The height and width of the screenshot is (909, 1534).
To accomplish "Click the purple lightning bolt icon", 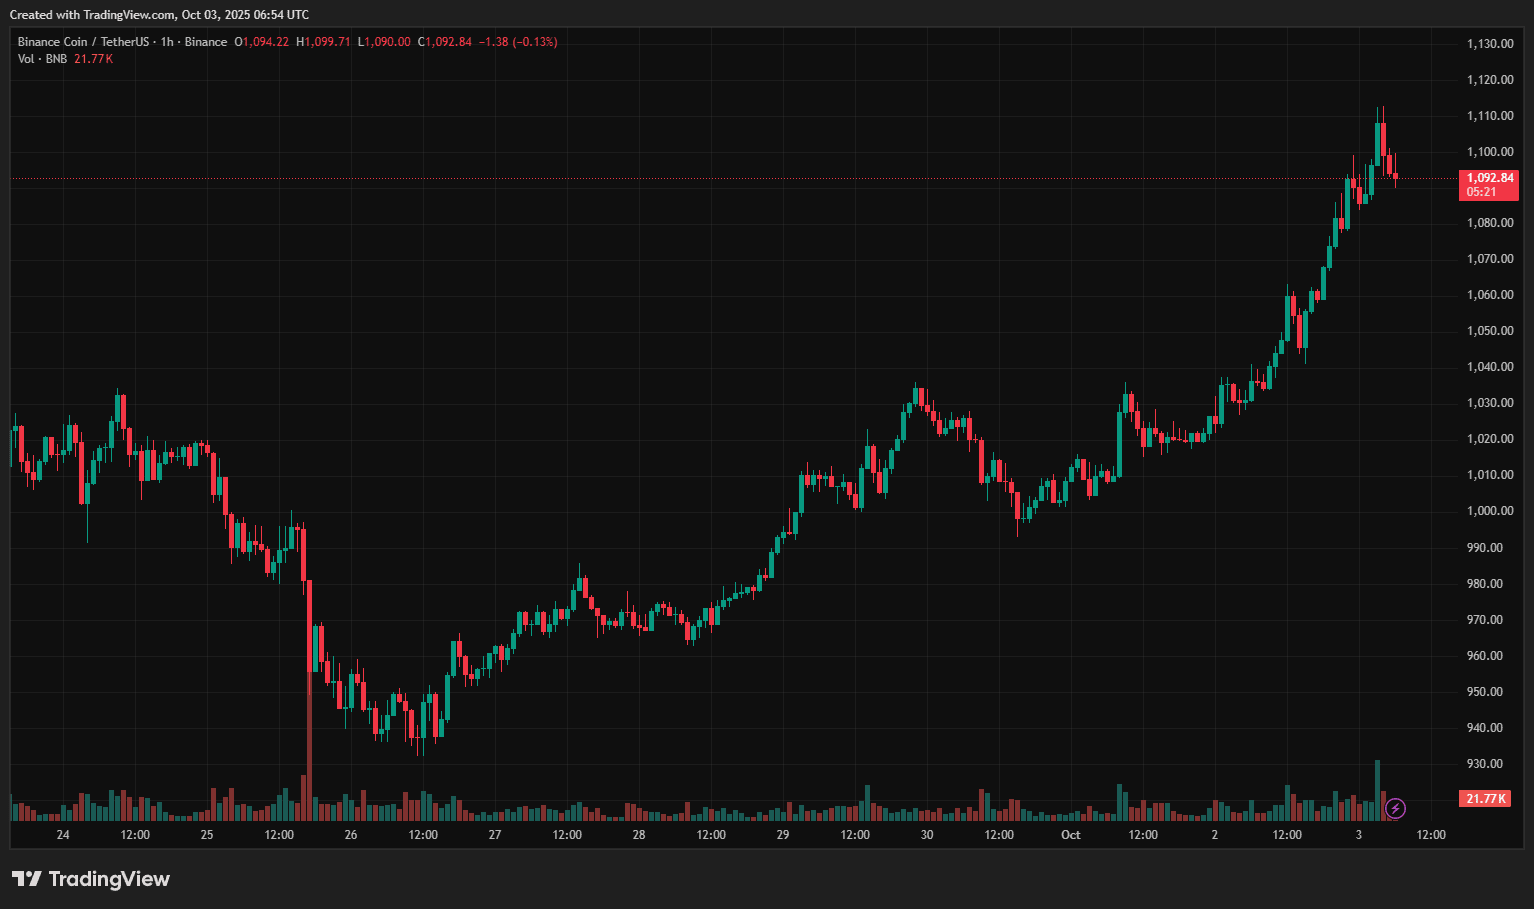I will [1395, 808].
